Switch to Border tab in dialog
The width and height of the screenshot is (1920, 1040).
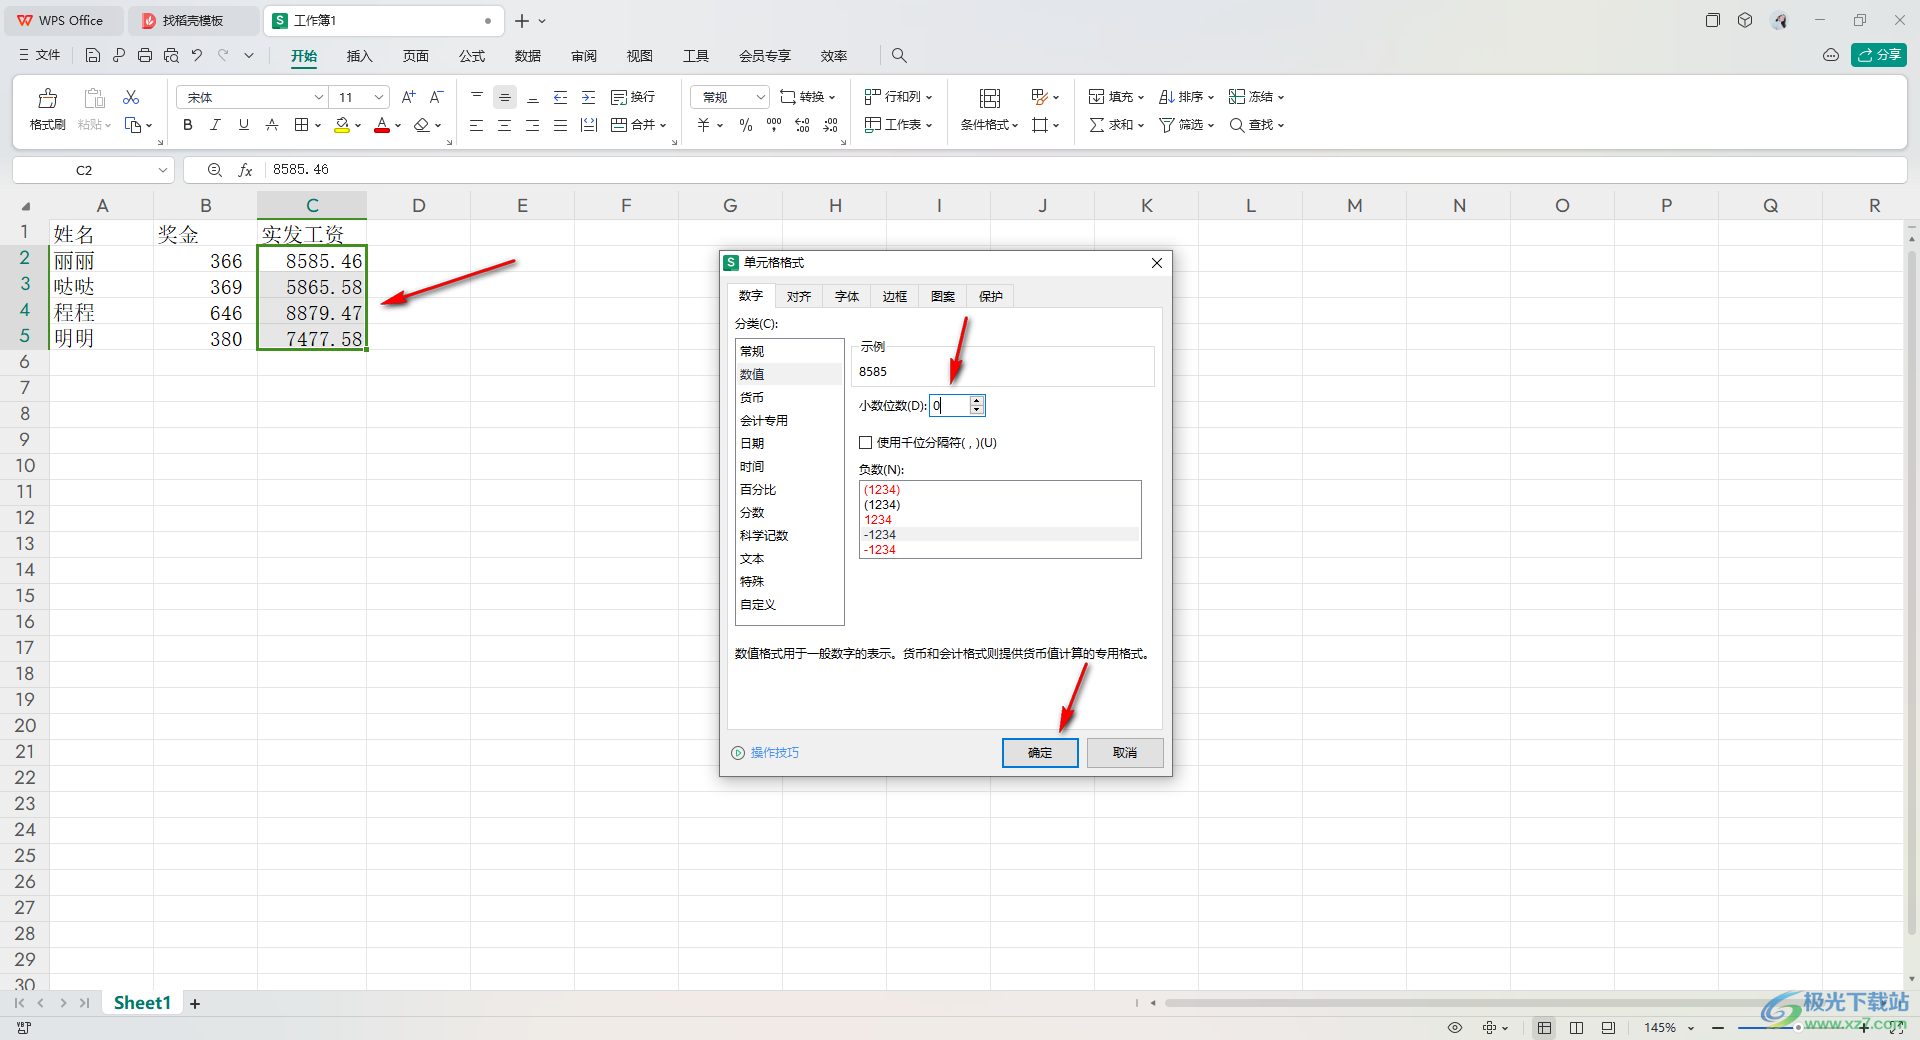(894, 296)
